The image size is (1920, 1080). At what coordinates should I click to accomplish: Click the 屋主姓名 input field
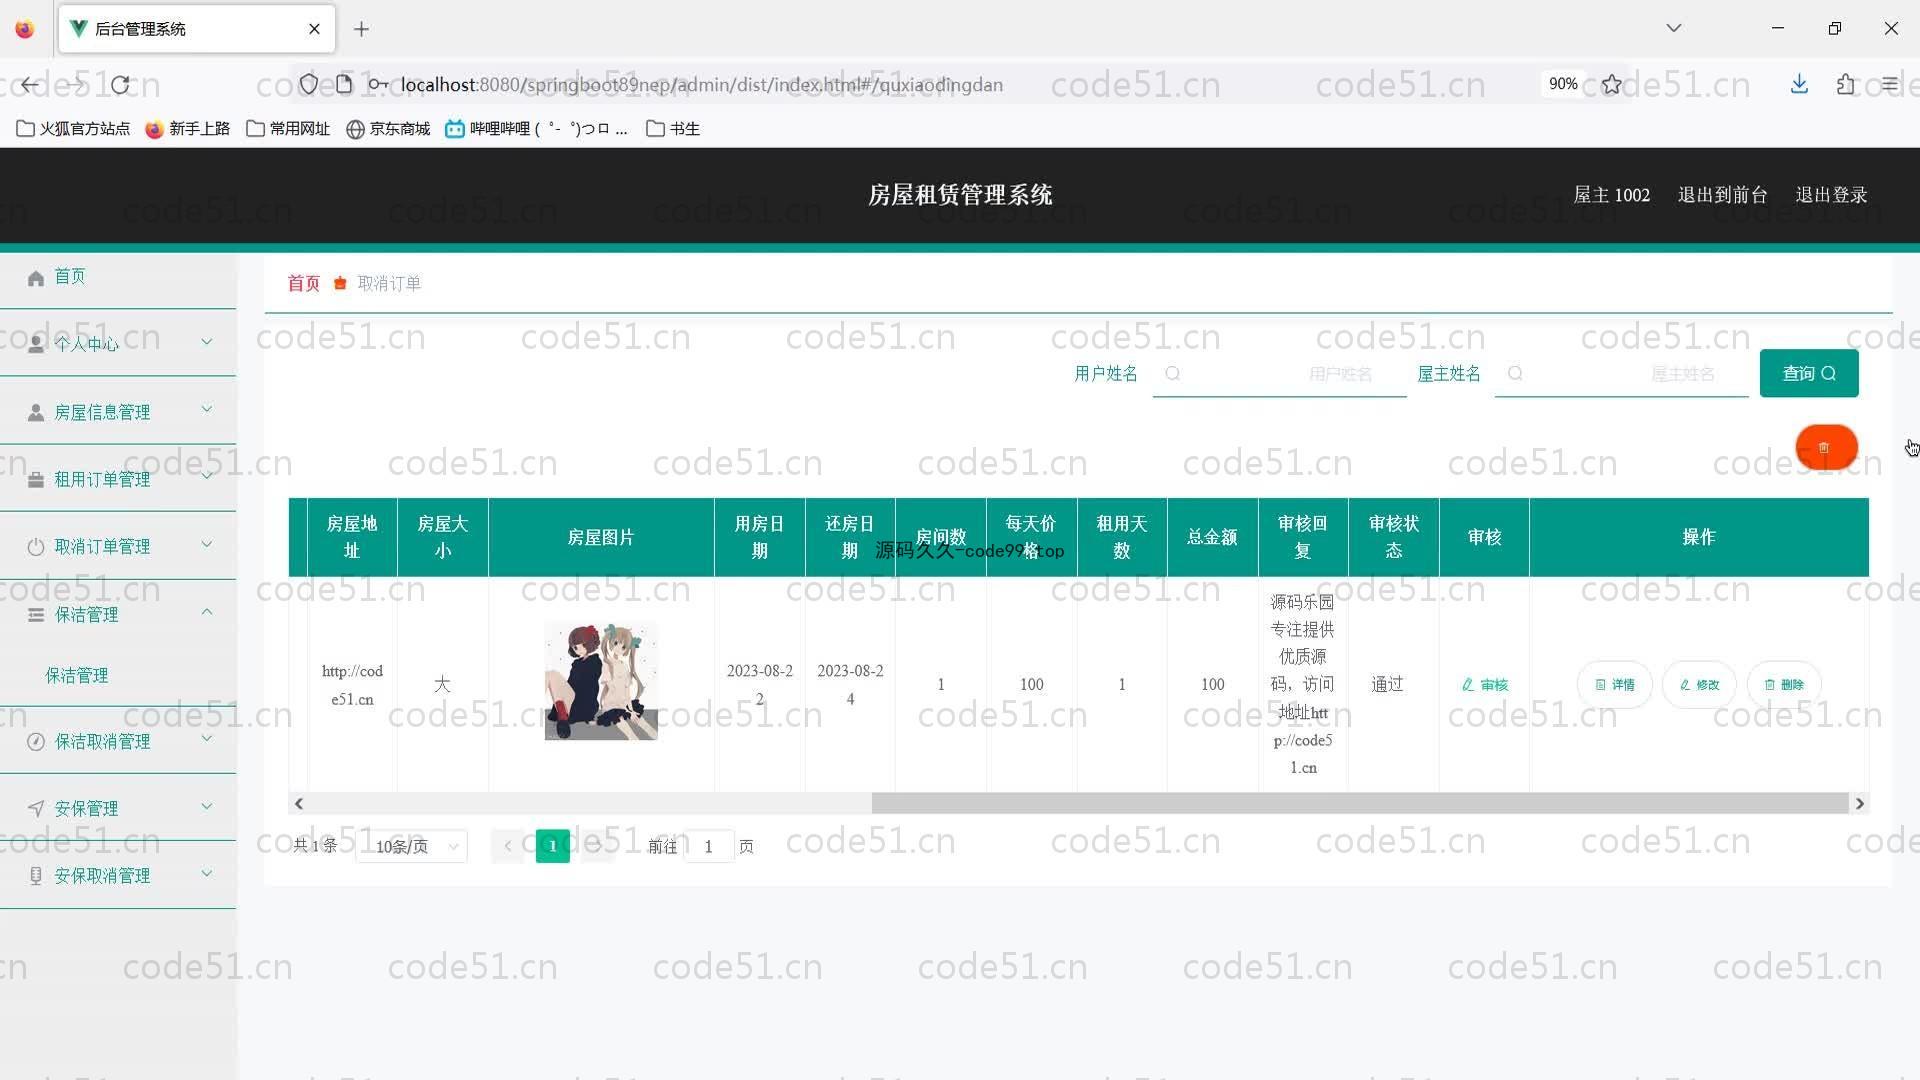click(1621, 374)
